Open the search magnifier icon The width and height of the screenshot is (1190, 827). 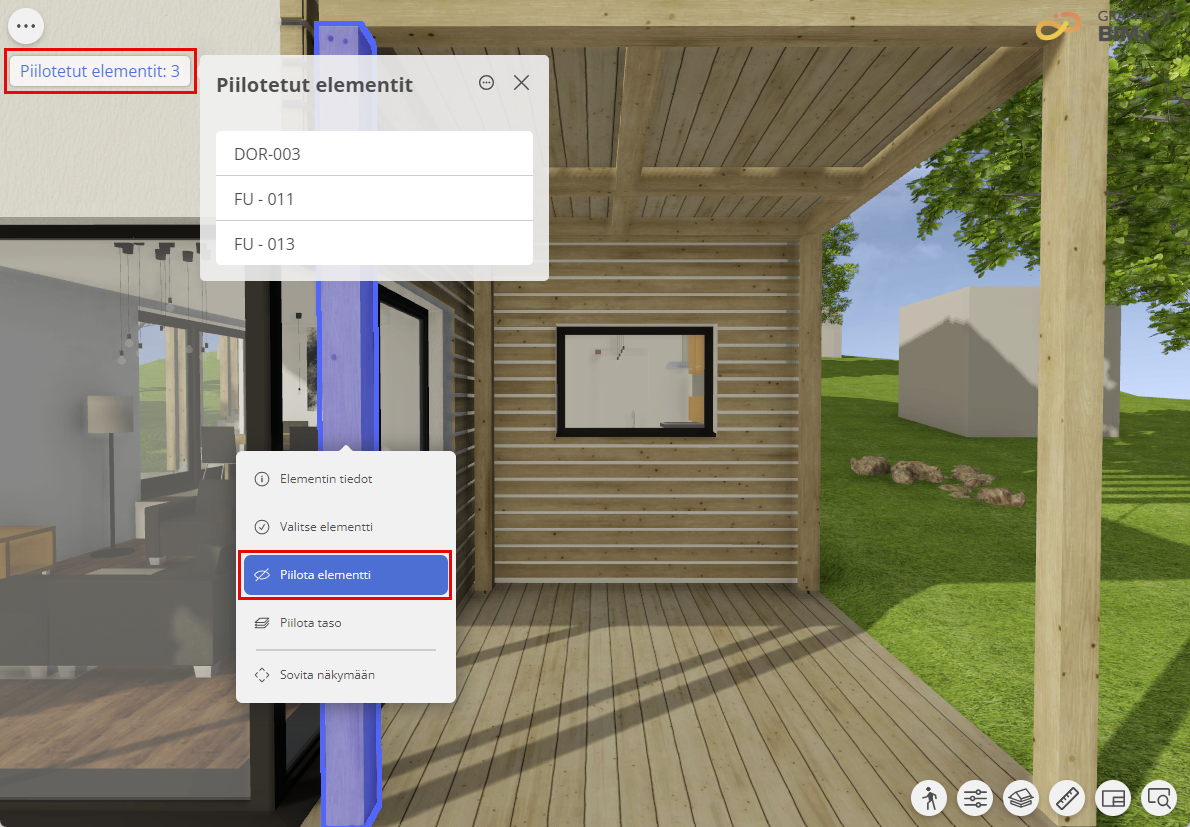click(1159, 798)
